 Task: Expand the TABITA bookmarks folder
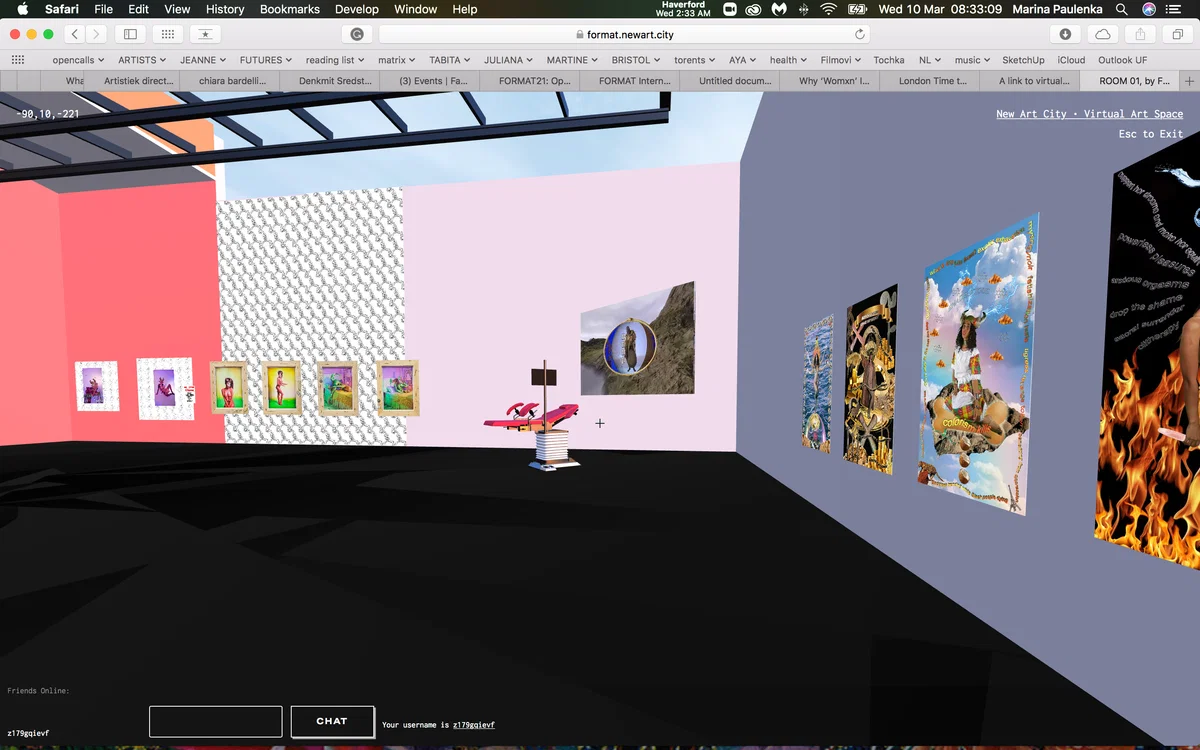450,60
